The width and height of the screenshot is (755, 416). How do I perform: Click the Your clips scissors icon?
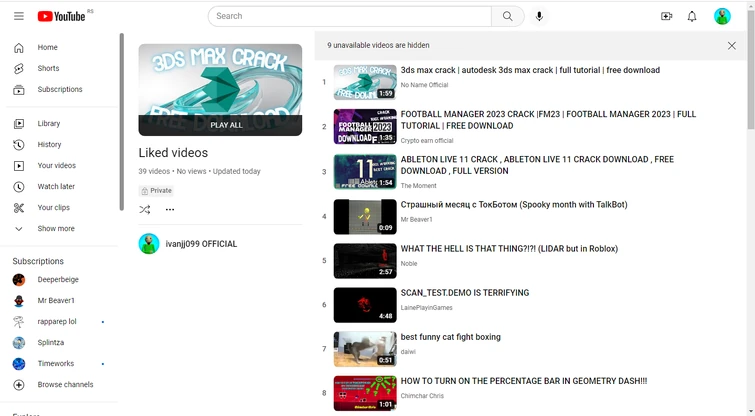pyautogui.click(x=19, y=208)
